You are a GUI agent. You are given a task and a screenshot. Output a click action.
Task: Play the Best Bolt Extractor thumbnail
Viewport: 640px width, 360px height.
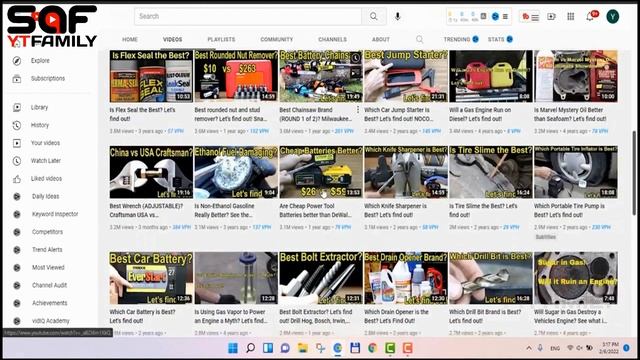click(x=321, y=278)
